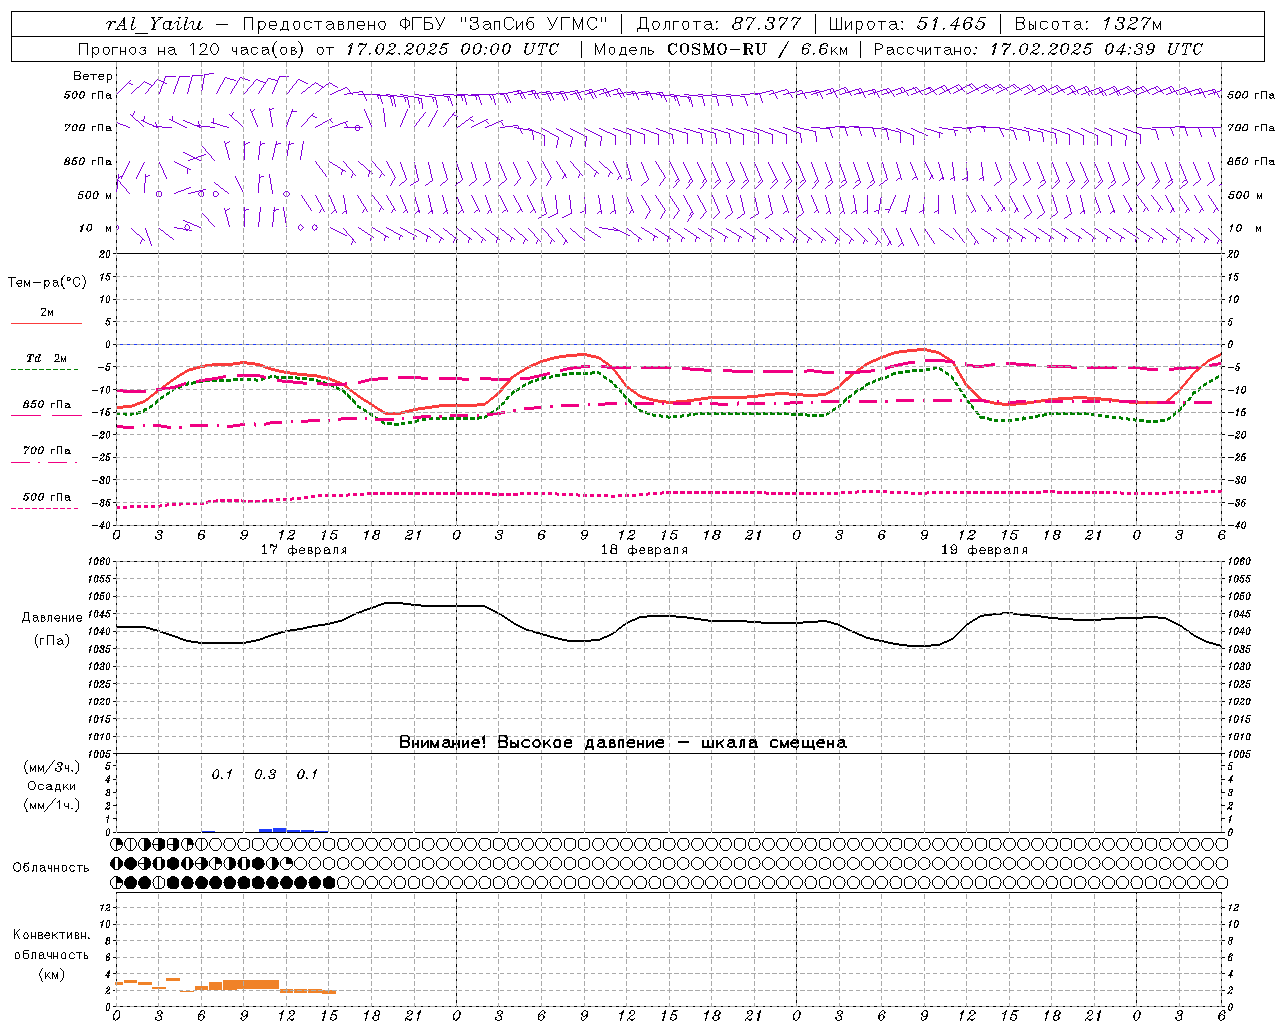Click the Облачность row label
Screen dimensions: 1280x1024
[x=51, y=868]
